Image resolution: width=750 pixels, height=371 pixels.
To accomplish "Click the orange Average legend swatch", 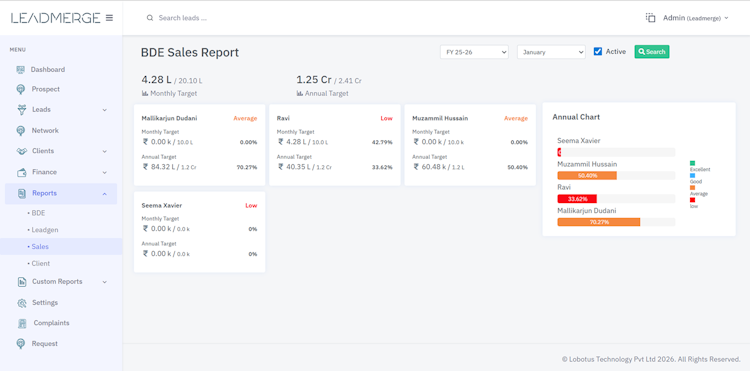I will (x=693, y=188).
